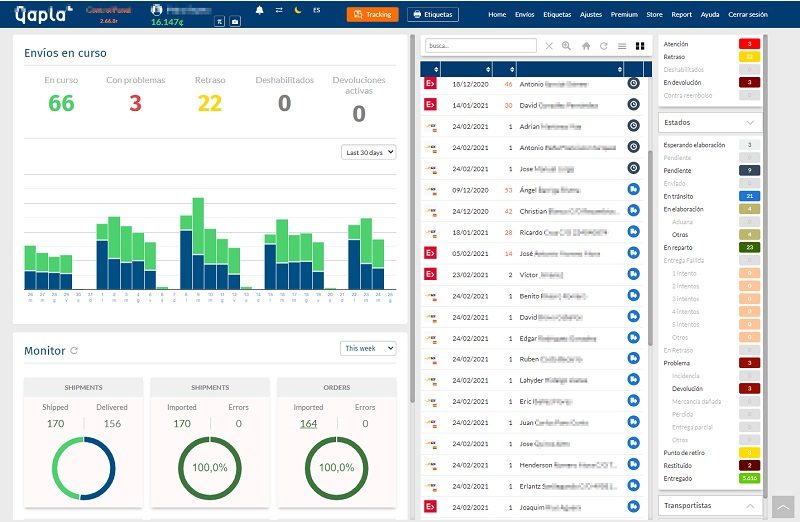This screenshot has width=800, height=522.
Task: Click the yellow 22 Retraso count
Action: click(x=210, y=103)
